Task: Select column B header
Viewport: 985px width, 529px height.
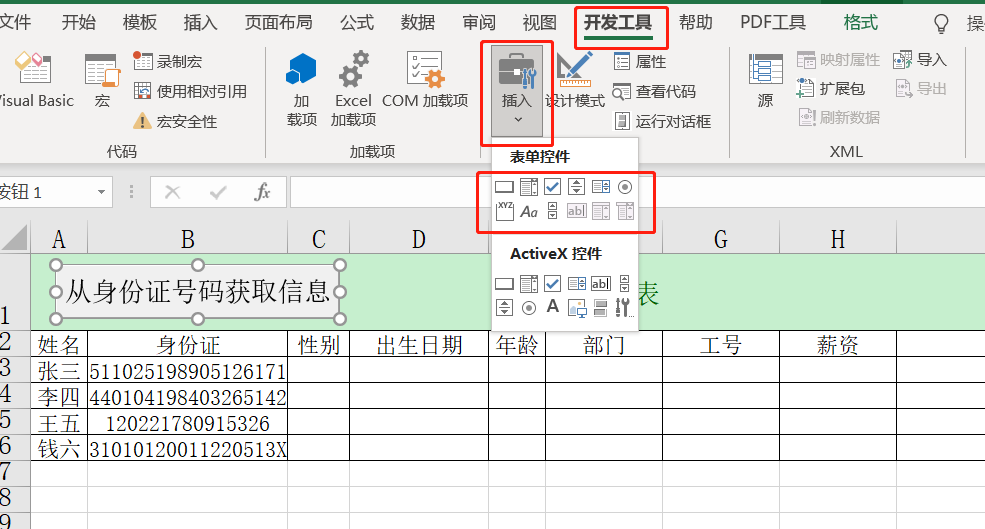Action: 187,239
